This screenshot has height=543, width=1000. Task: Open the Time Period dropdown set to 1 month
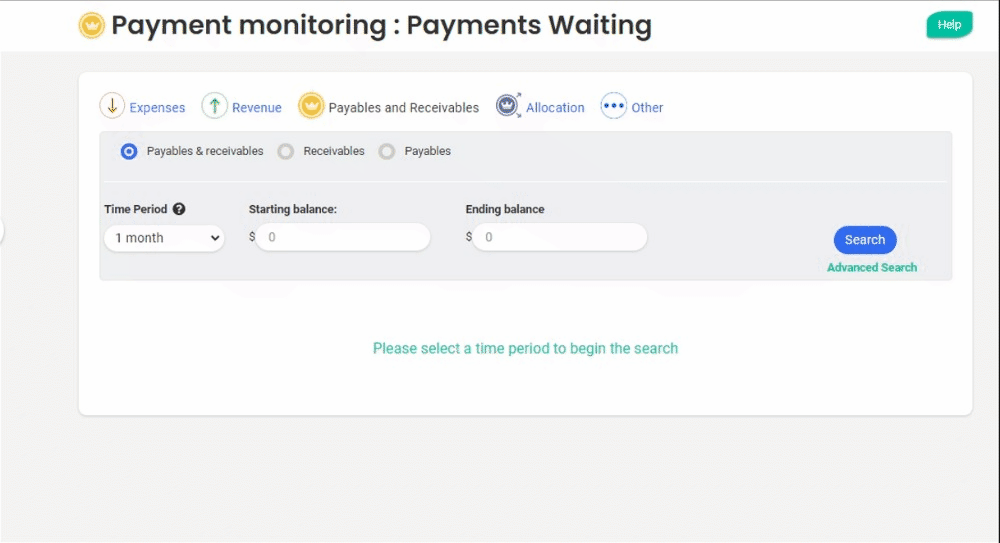point(164,238)
